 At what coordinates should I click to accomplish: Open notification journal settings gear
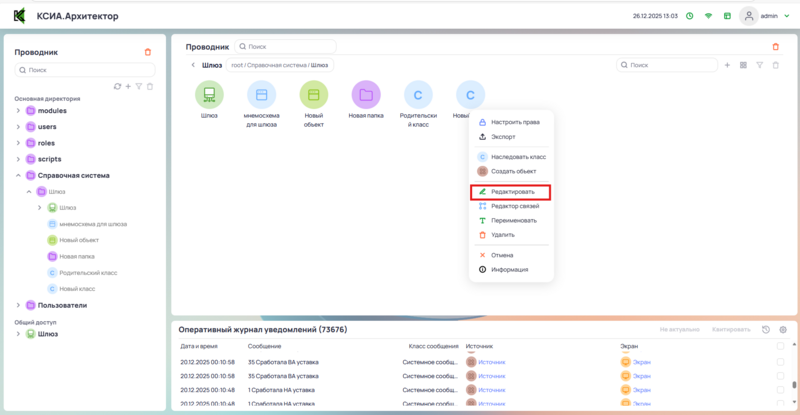(x=783, y=329)
